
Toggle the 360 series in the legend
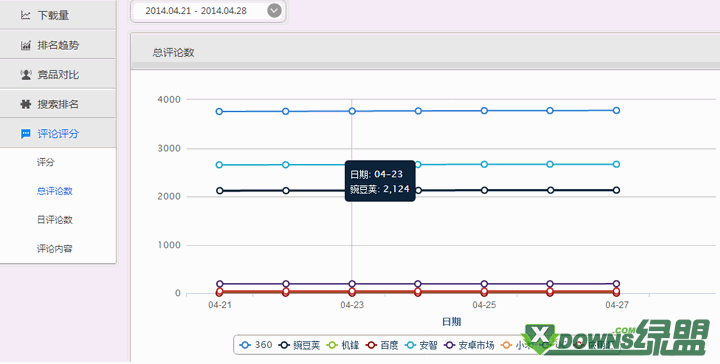(256, 345)
